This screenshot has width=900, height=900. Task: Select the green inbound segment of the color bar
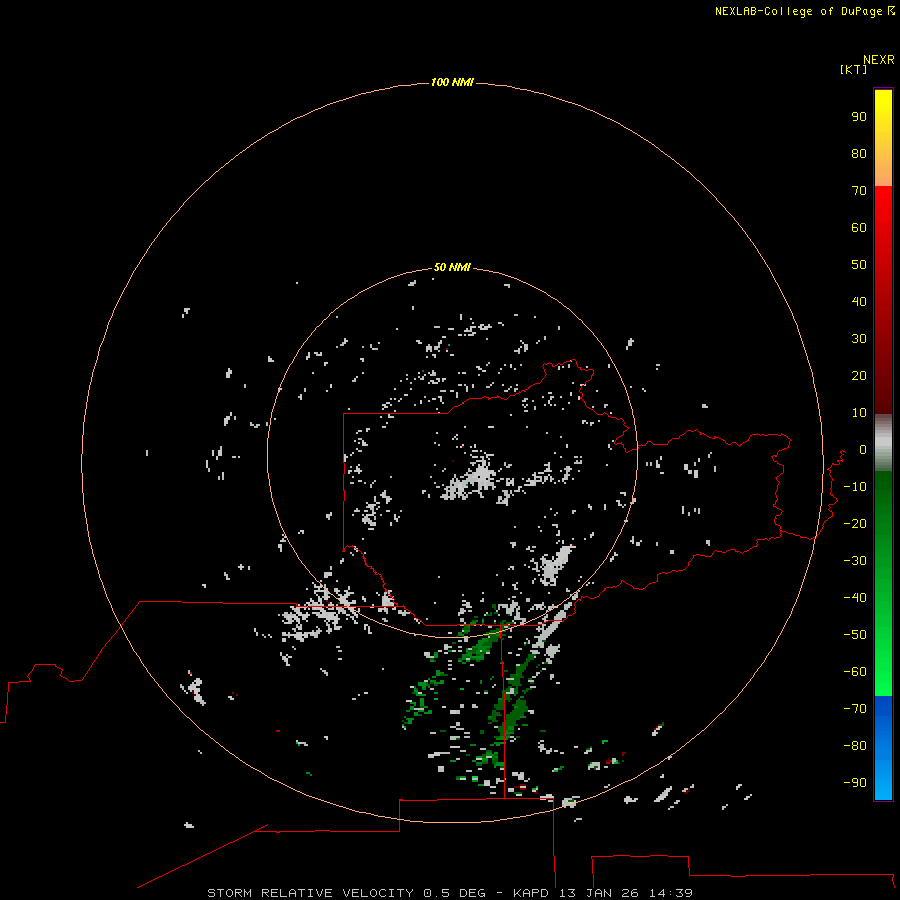click(x=883, y=584)
